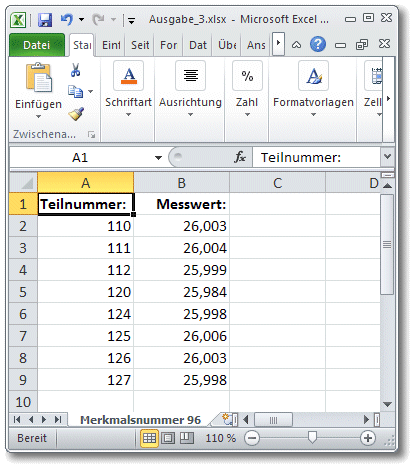Click the Einfügen paste button

click(x=38, y=90)
